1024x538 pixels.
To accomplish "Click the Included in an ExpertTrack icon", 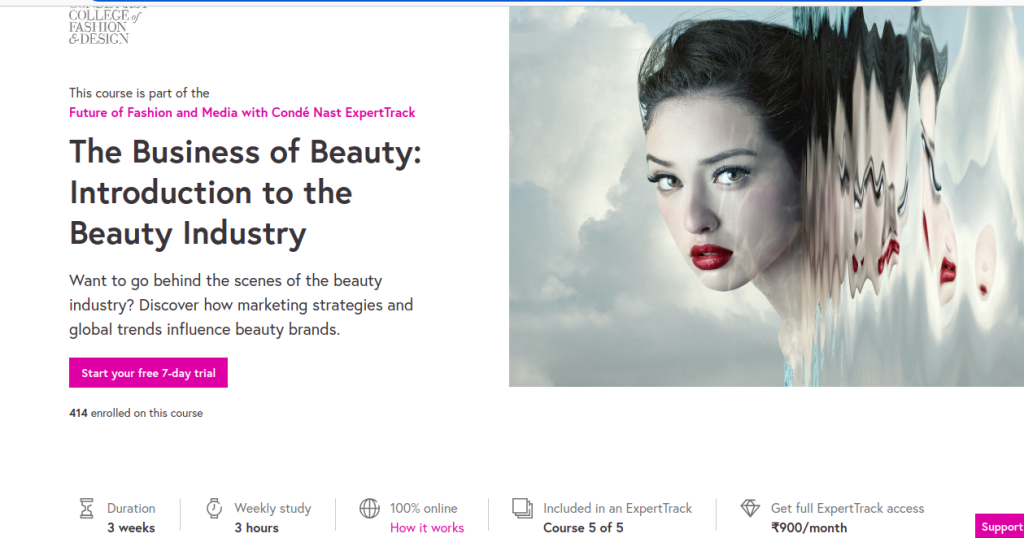I will click(x=522, y=508).
